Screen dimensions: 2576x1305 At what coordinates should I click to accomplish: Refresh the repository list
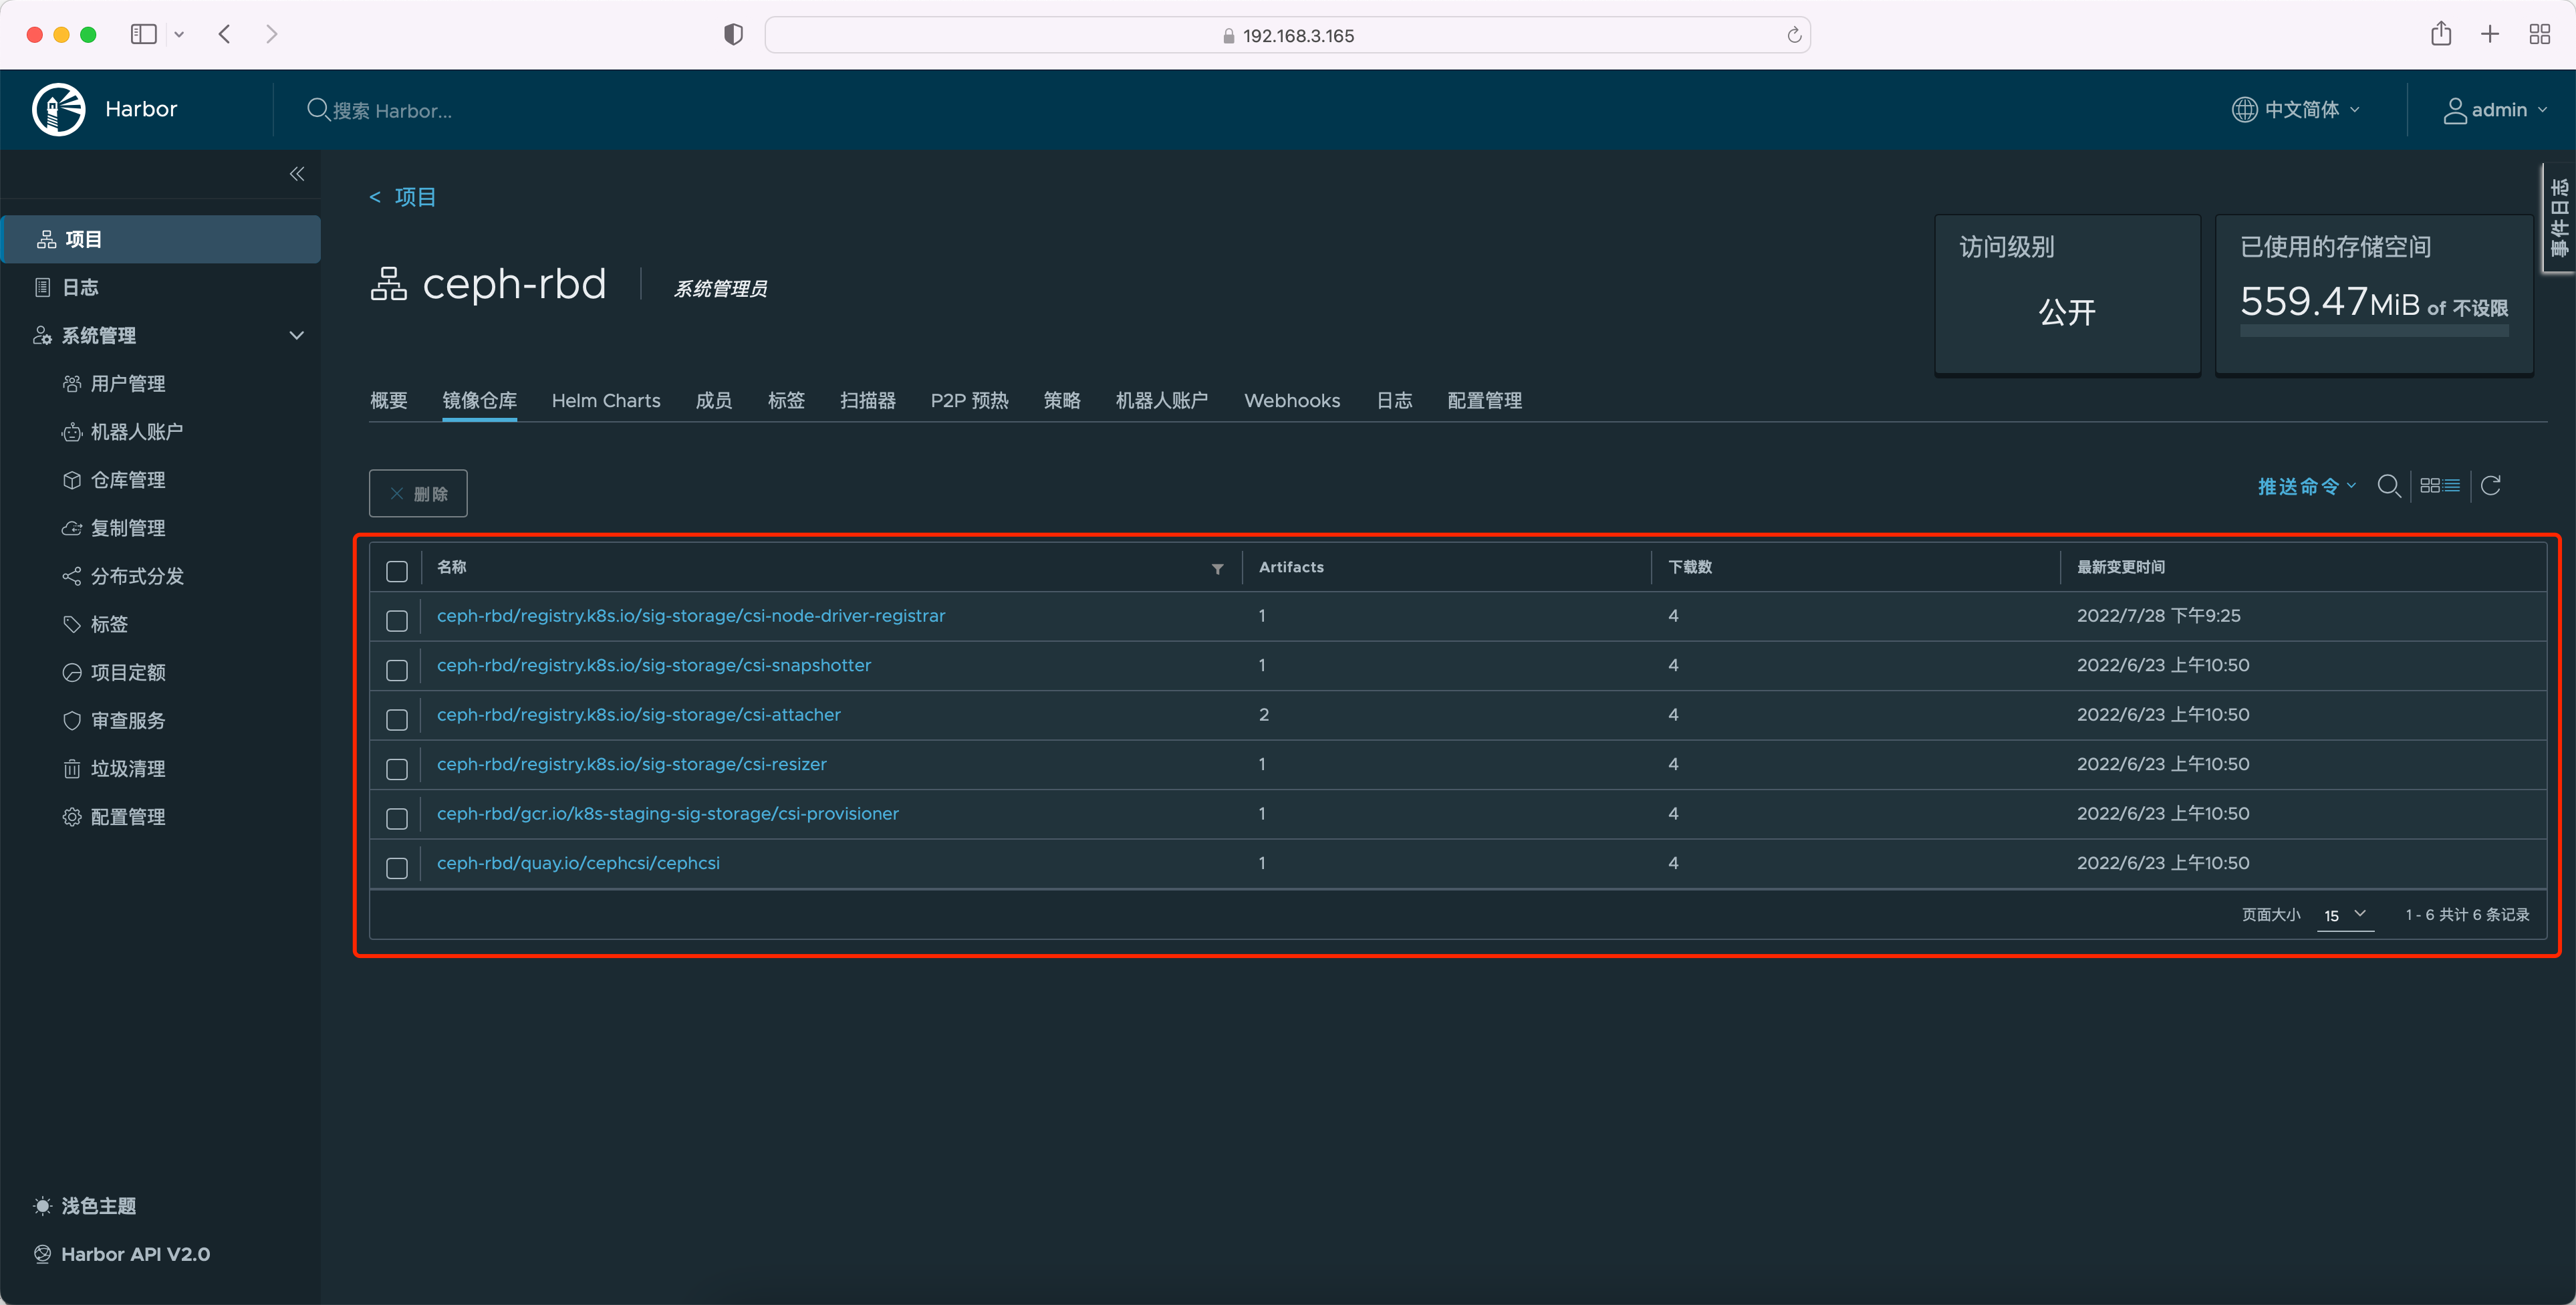[x=2491, y=486]
